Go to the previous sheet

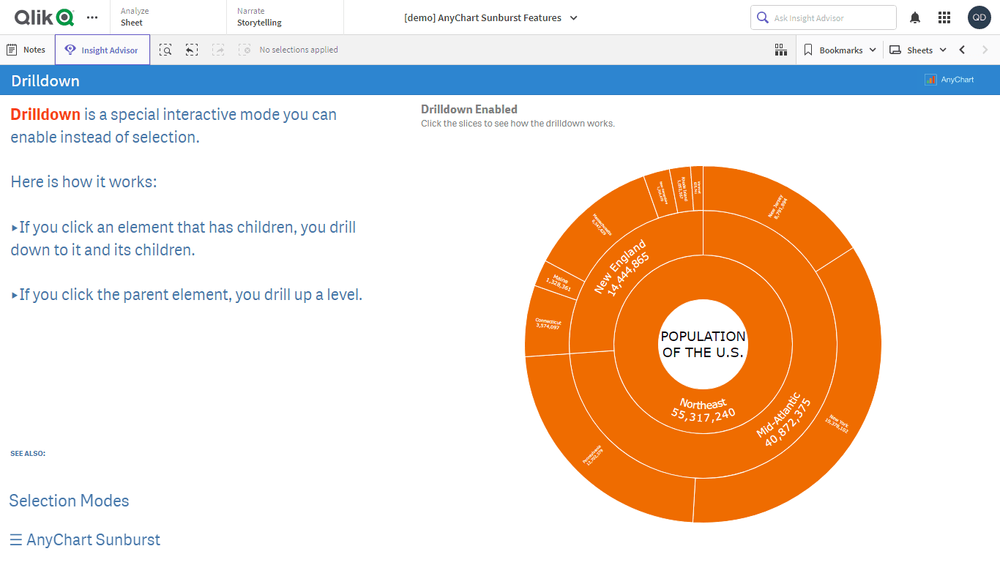pyautogui.click(x=962, y=50)
